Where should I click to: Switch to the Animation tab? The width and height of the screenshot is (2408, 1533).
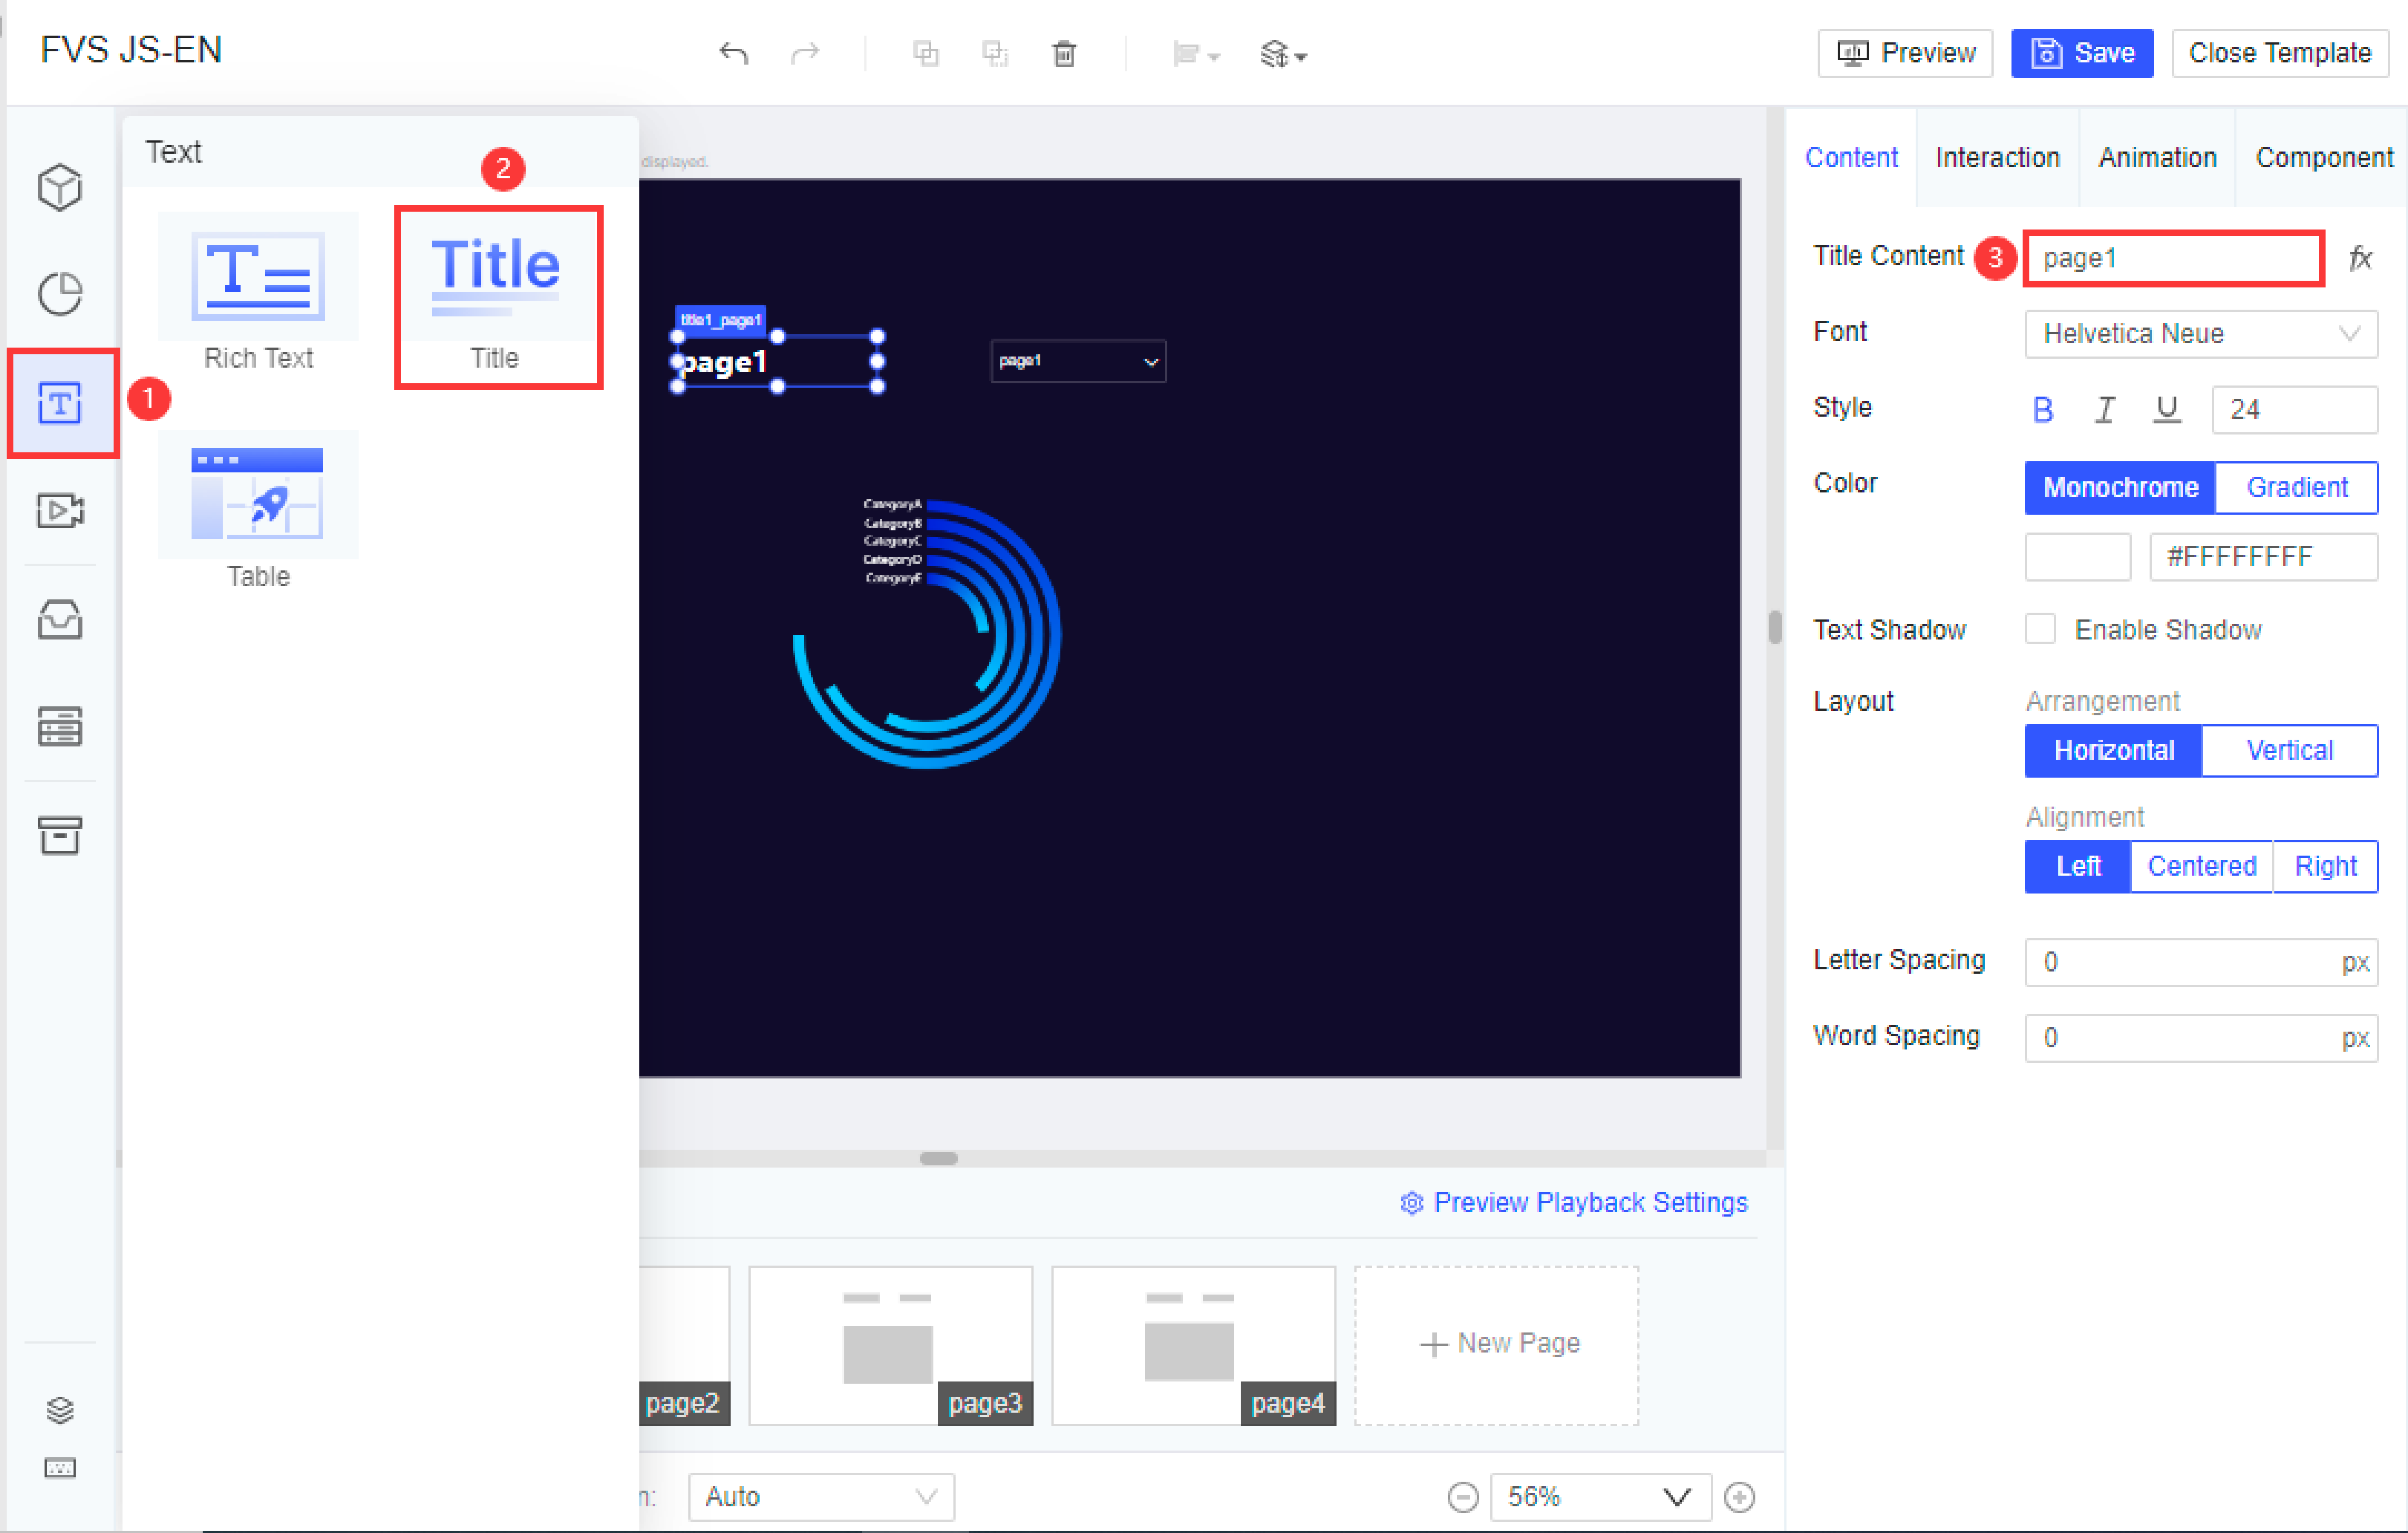2157,157
